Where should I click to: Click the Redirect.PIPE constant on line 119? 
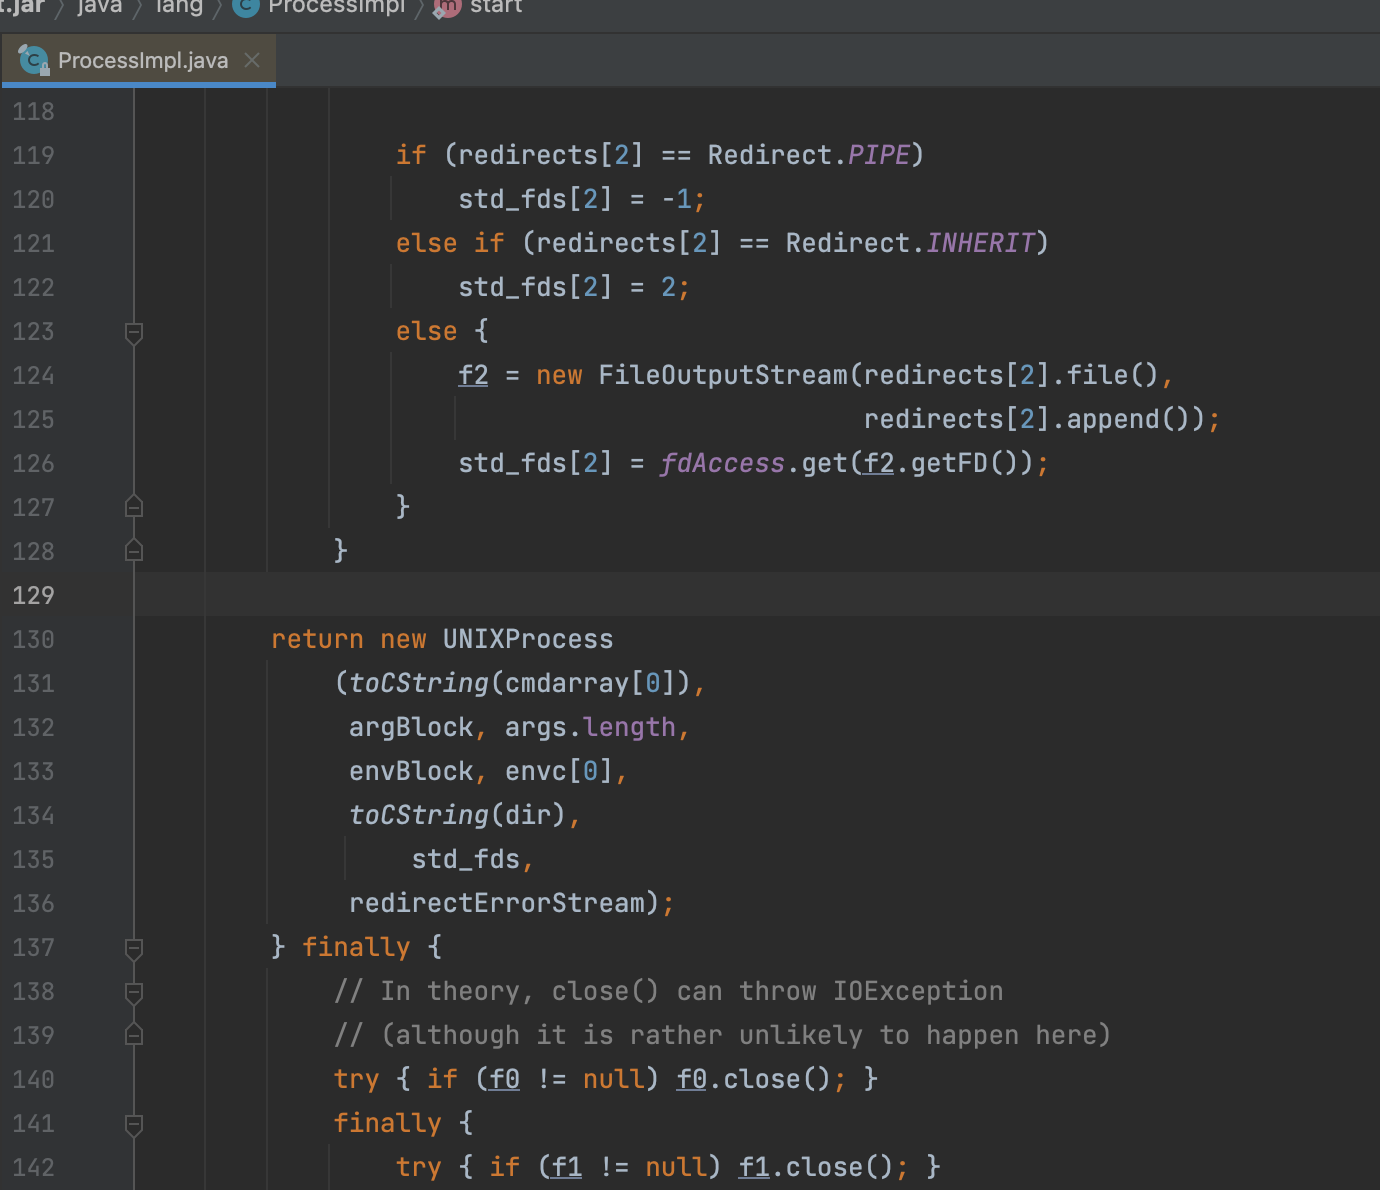(878, 156)
